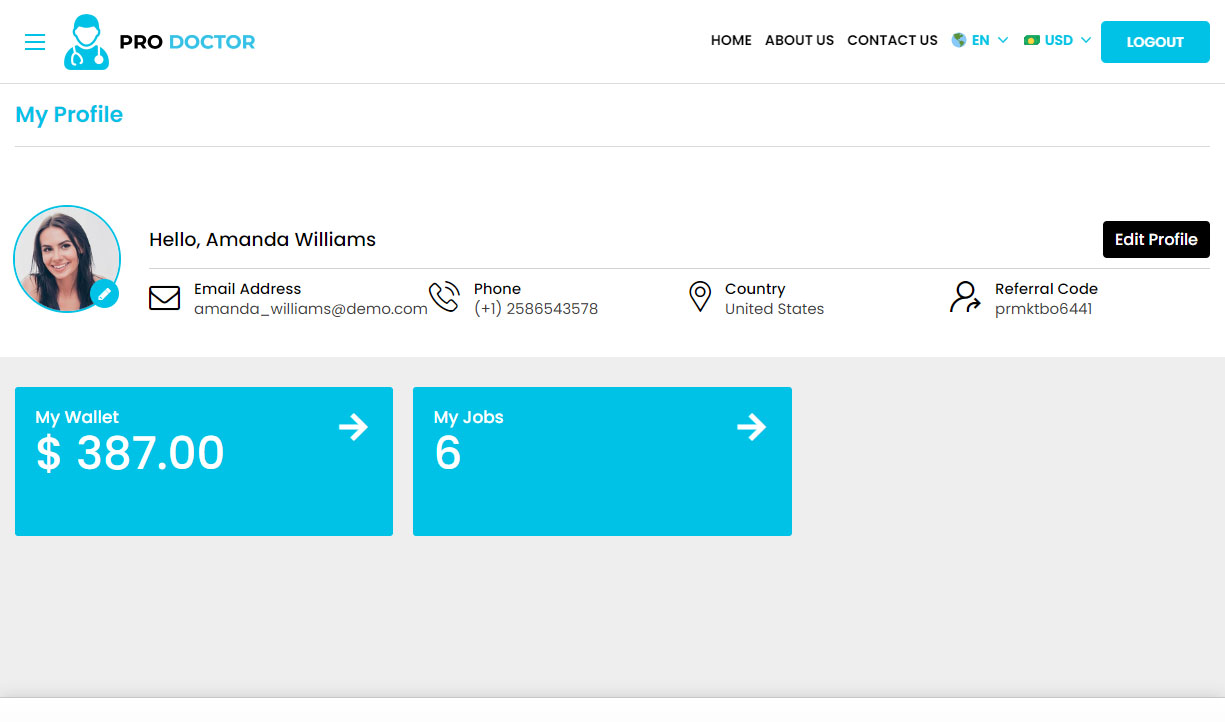Click the email envelope icon
1225x722 pixels.
(164, 298)
